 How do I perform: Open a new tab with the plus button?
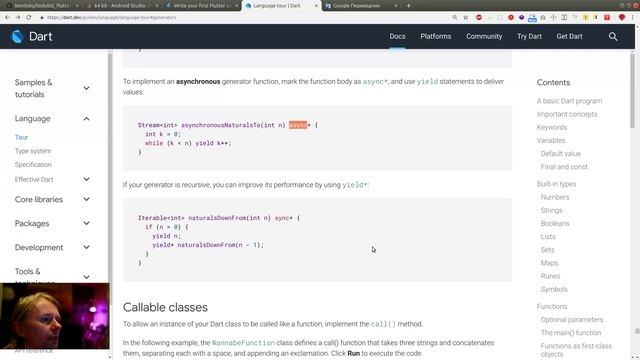click(x=408, y=6)
